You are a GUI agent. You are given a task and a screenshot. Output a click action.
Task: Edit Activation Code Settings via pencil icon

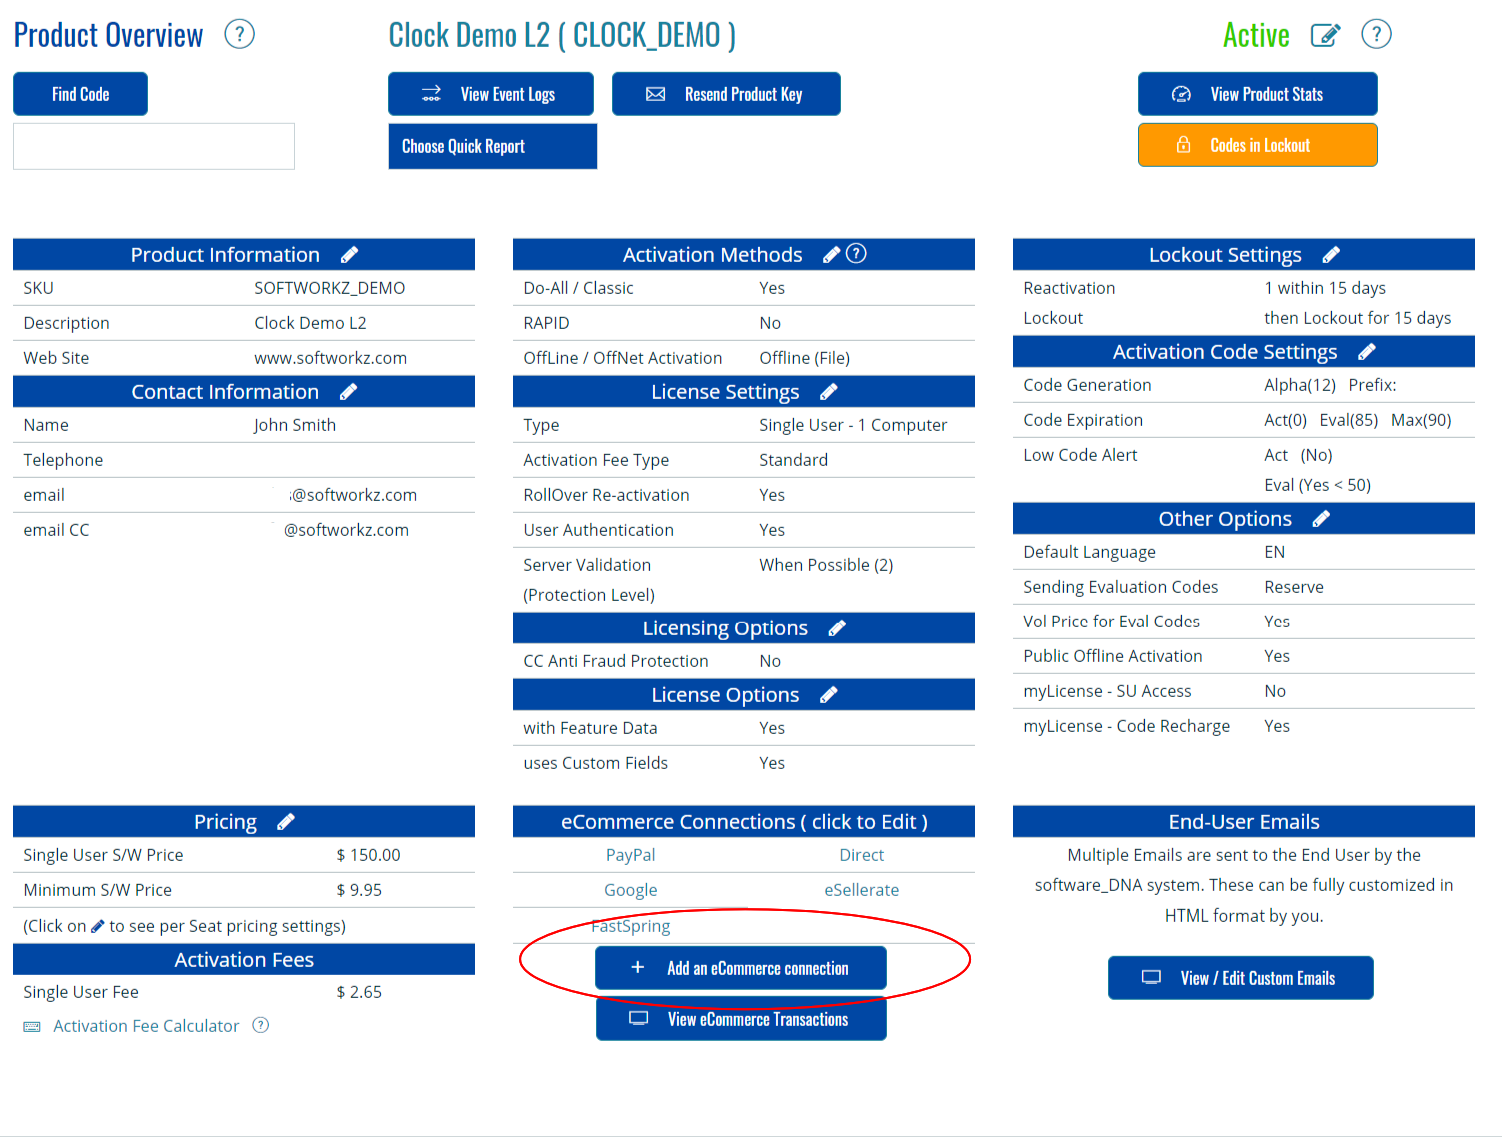pos(1367,352)
